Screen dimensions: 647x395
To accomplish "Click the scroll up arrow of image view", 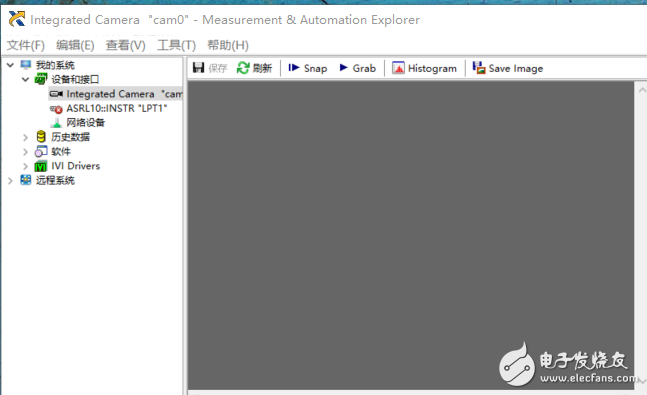I will click(642, 90).
